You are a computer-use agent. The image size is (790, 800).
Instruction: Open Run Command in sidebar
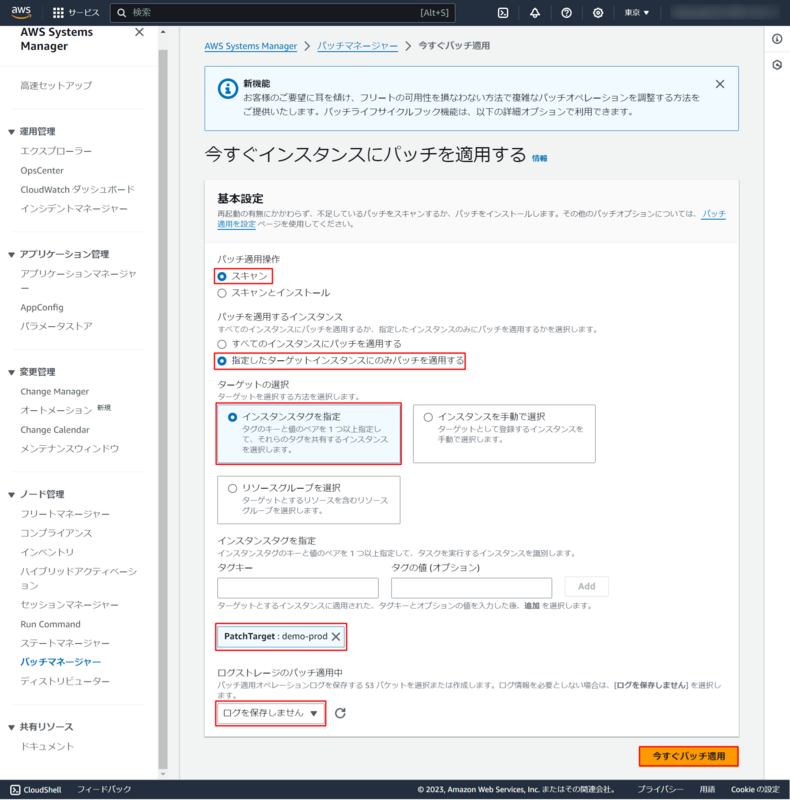51,624
